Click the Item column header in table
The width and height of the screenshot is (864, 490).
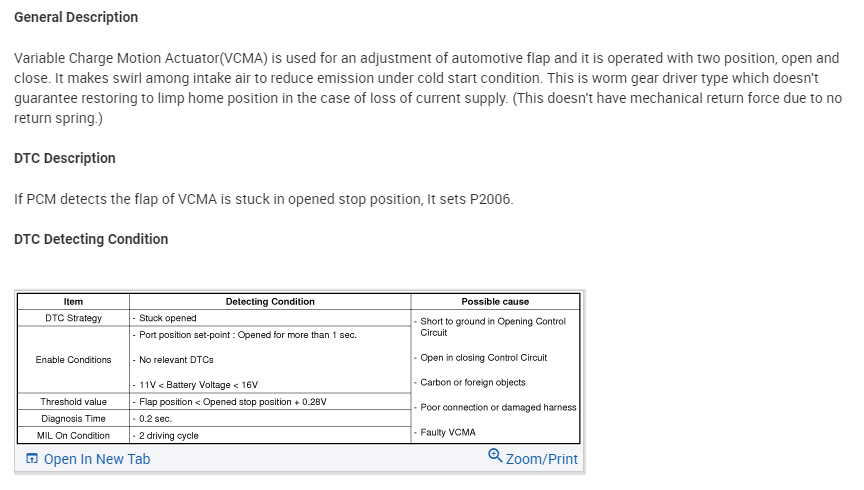coord(73,301)
